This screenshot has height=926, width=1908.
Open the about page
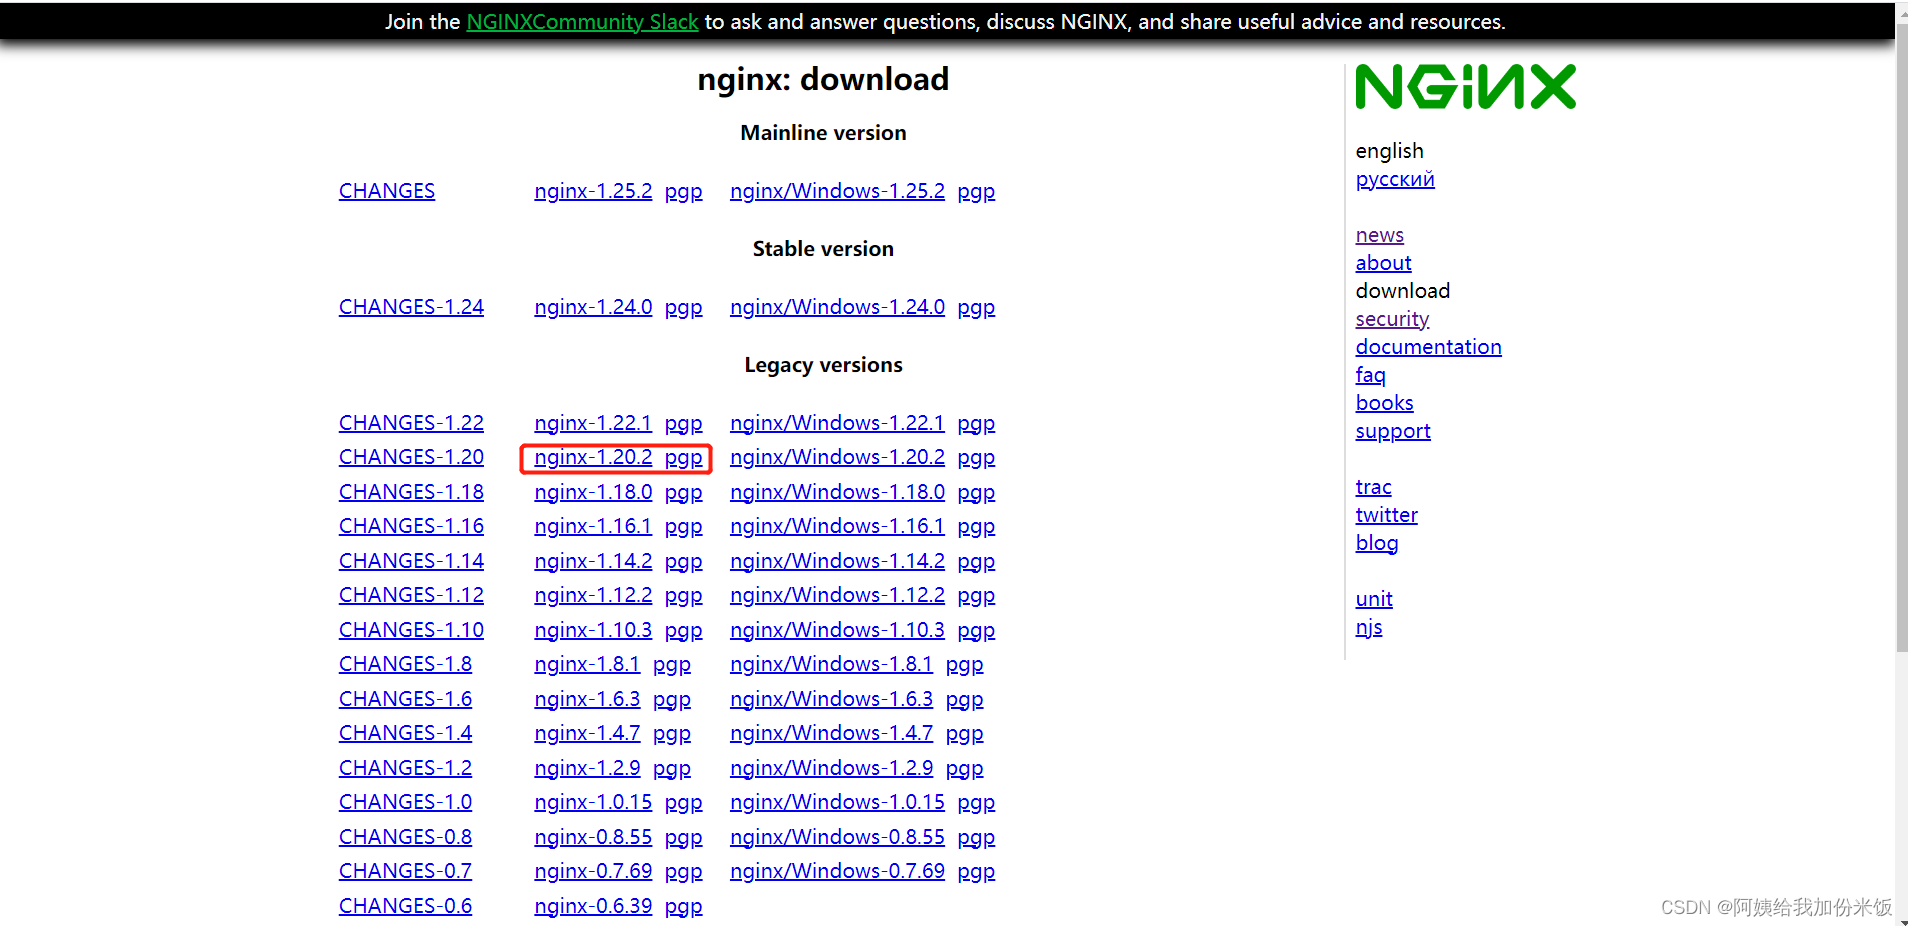tap(1383, 262)
